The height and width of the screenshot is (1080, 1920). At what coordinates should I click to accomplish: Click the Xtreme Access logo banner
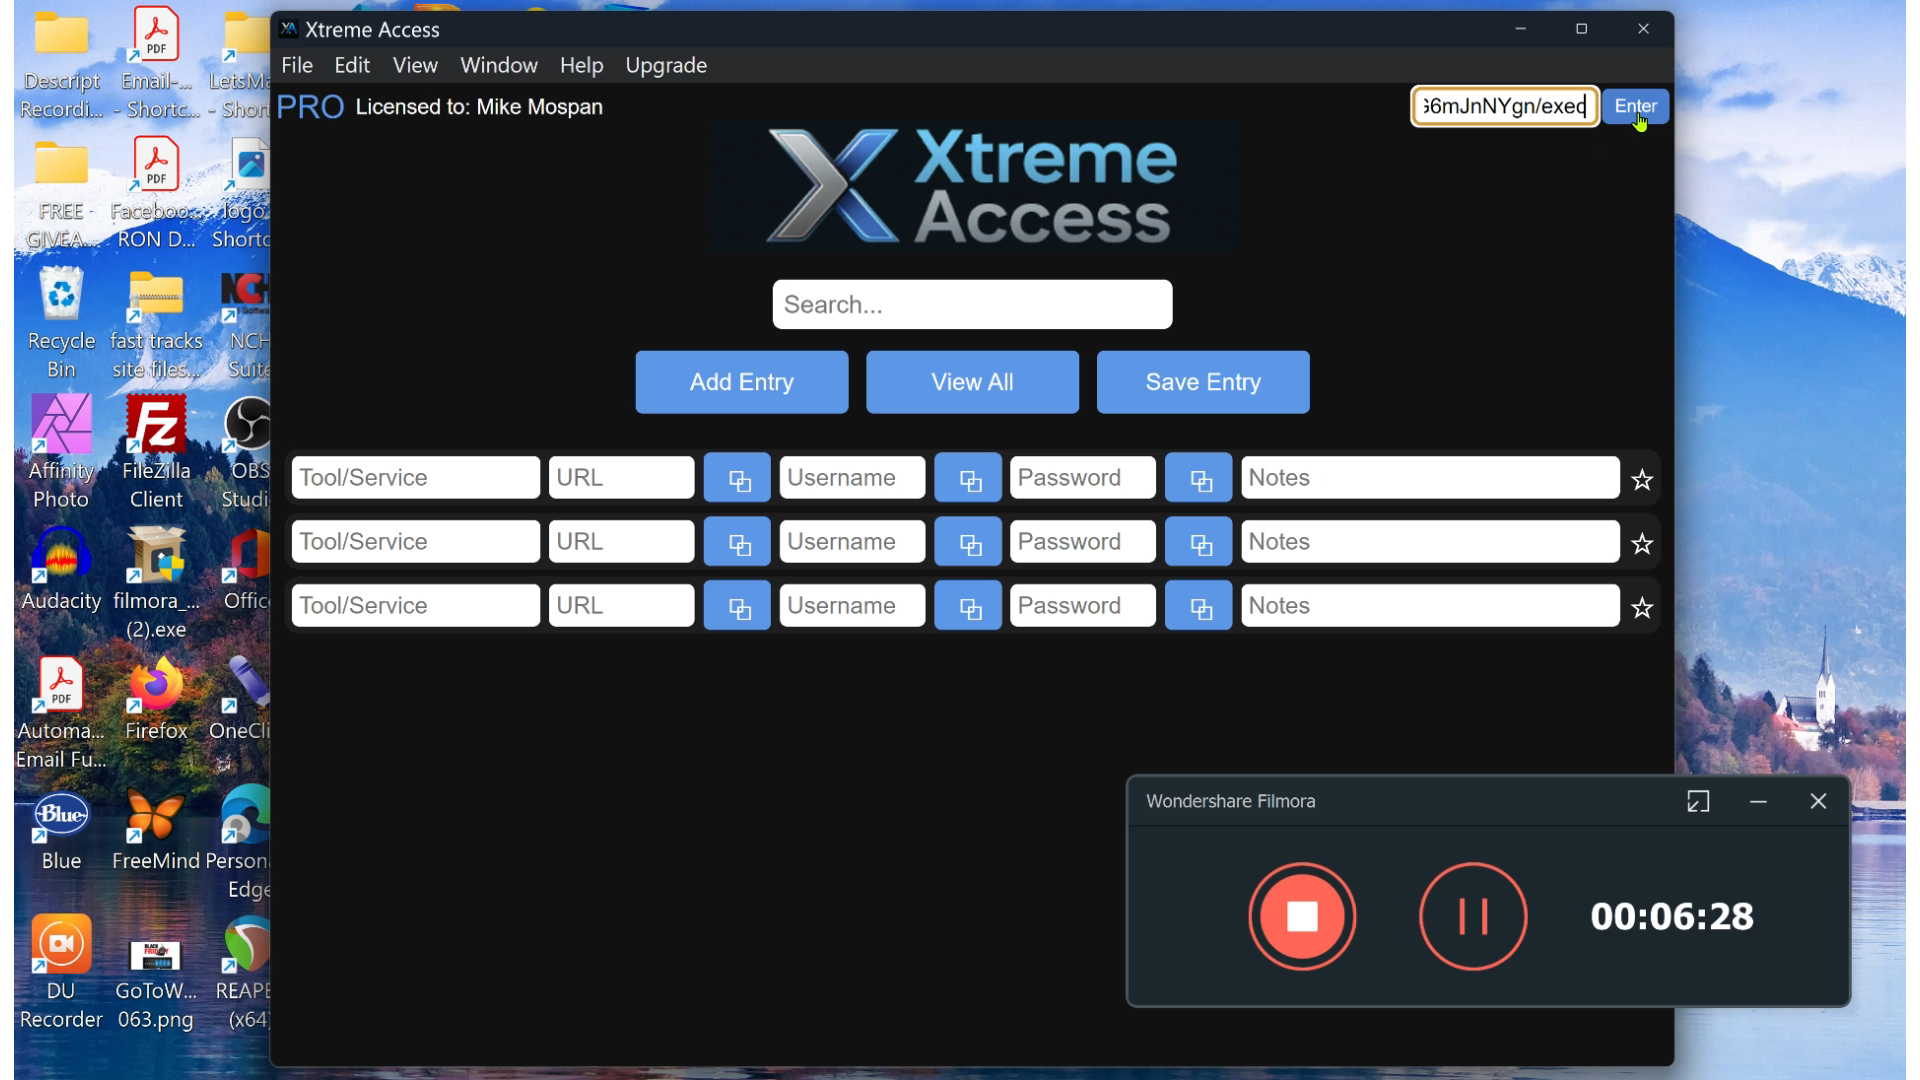tap(972, 187)
